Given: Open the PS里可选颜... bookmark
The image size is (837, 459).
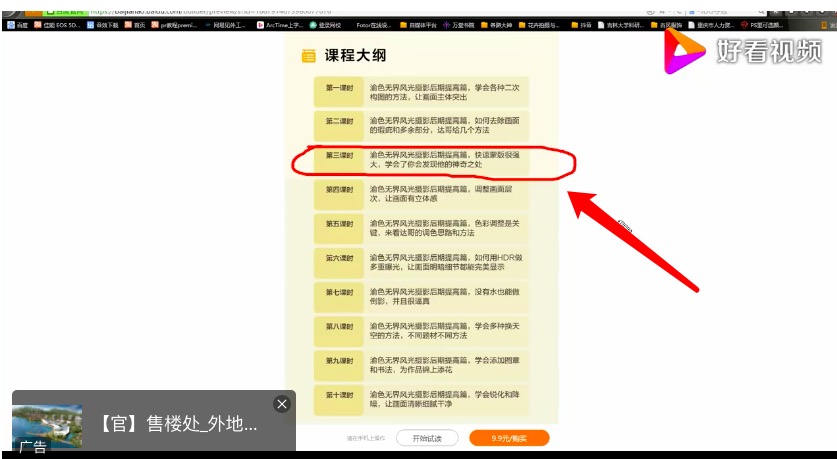Looking at the screenshot, I should [762, 25].
